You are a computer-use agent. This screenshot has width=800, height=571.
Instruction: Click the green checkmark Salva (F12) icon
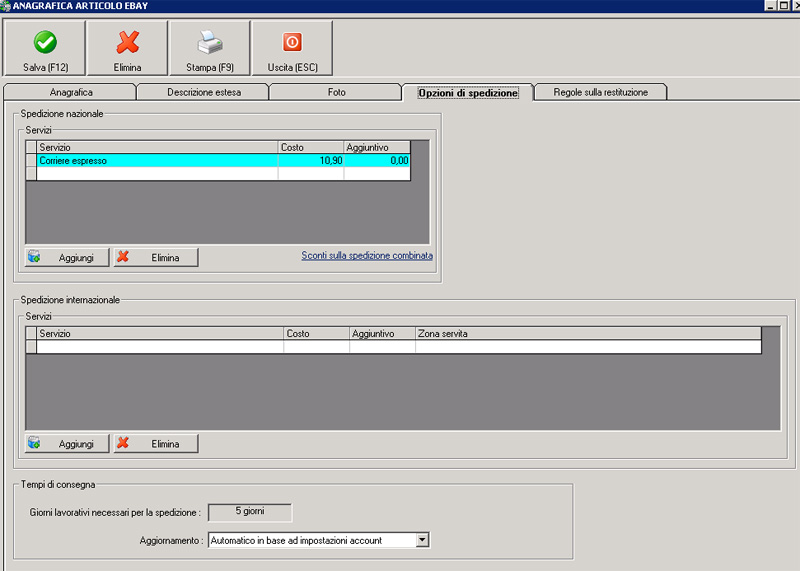[x=45, y=42]
